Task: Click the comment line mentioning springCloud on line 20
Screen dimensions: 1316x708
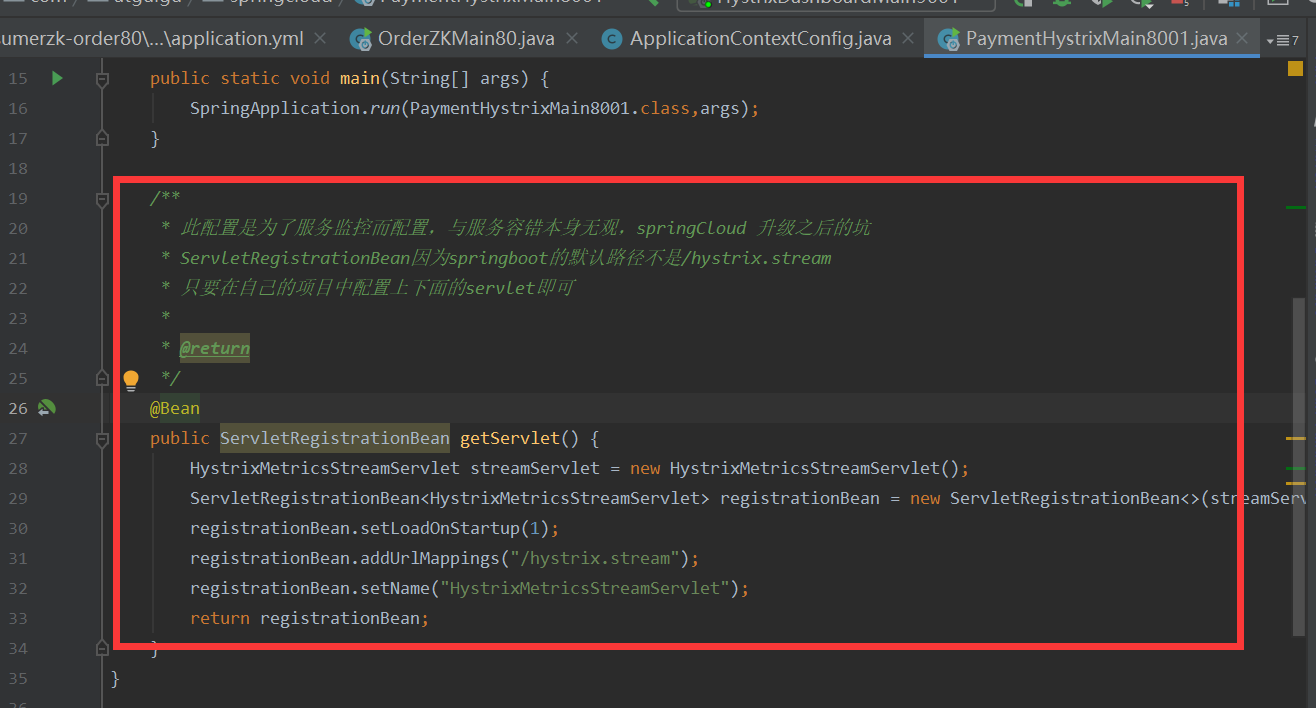Action: [516, 228]
